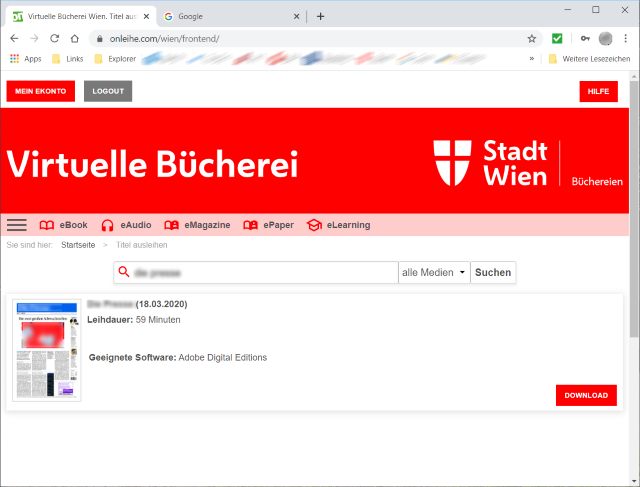640x487 pixels.
Task: Bookmark this page with the star icon
Action: [x=531, y=39]
